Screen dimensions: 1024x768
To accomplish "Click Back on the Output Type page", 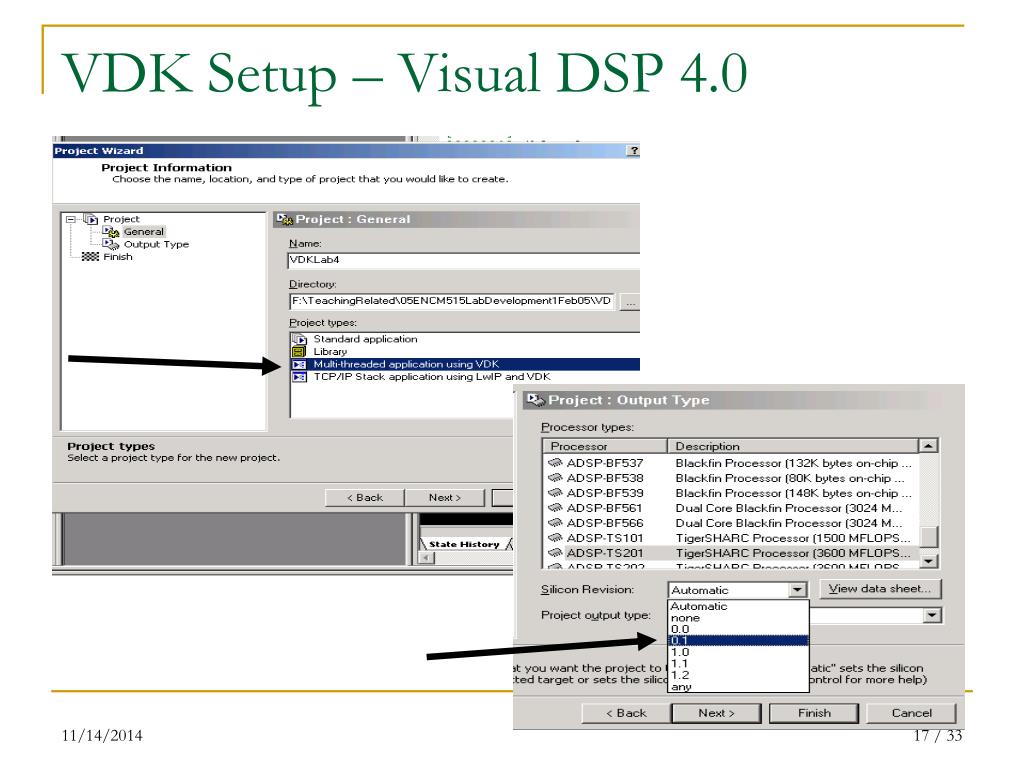I will 626,713.
